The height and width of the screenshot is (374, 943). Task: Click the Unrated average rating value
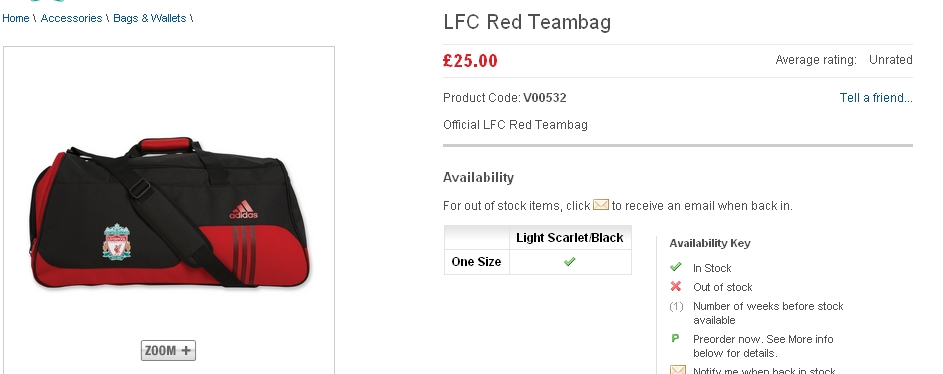point(891,60)
